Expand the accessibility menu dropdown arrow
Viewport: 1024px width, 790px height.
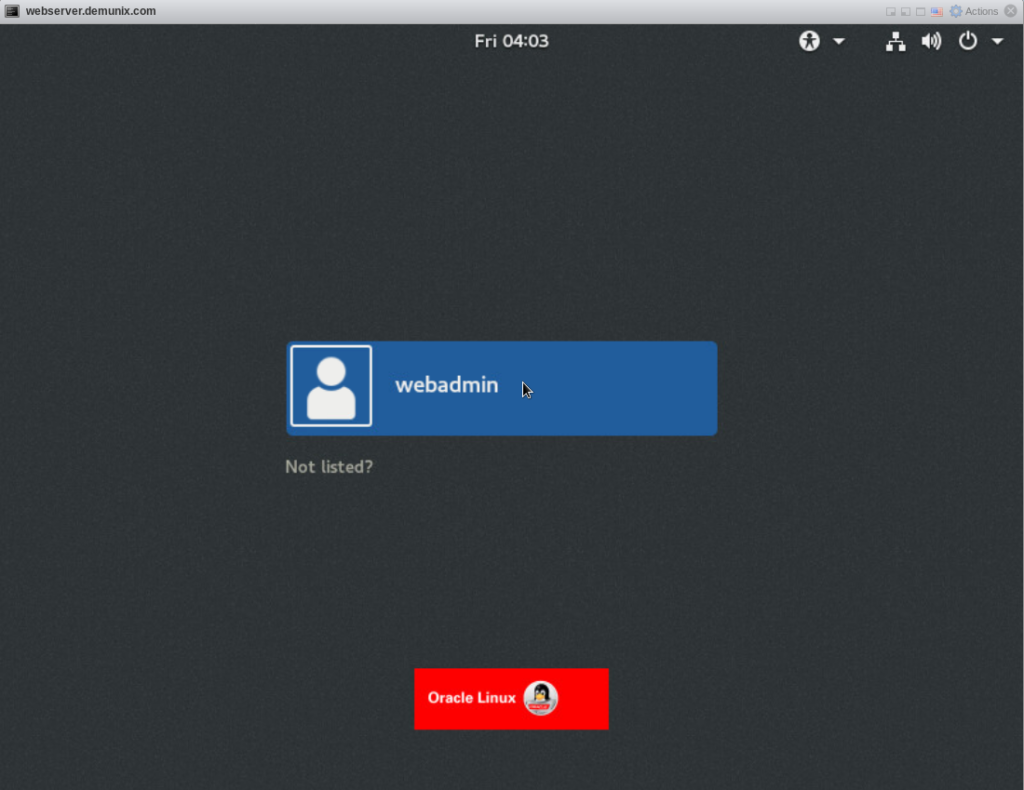(838, 41)
